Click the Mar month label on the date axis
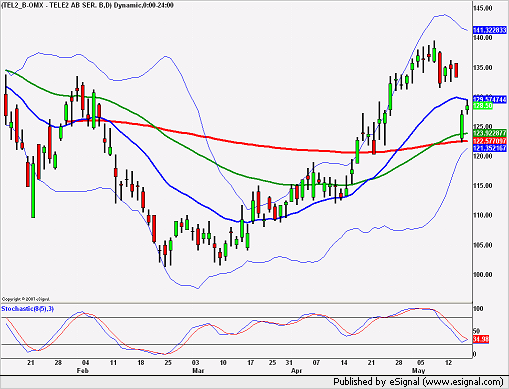509x389 pixels. [198, 371]
